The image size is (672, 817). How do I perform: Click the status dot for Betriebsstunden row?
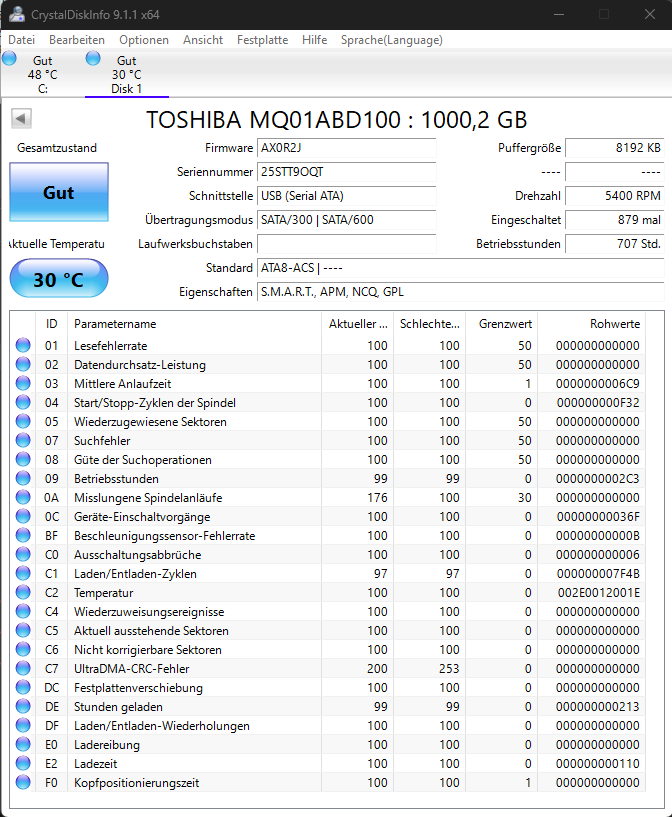22,478
